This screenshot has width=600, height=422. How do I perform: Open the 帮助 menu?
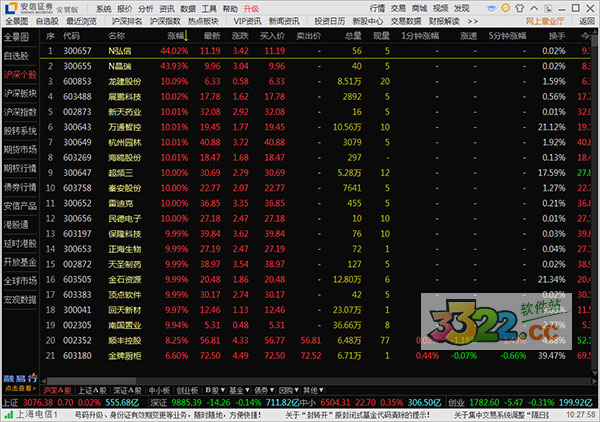point(230,8)
